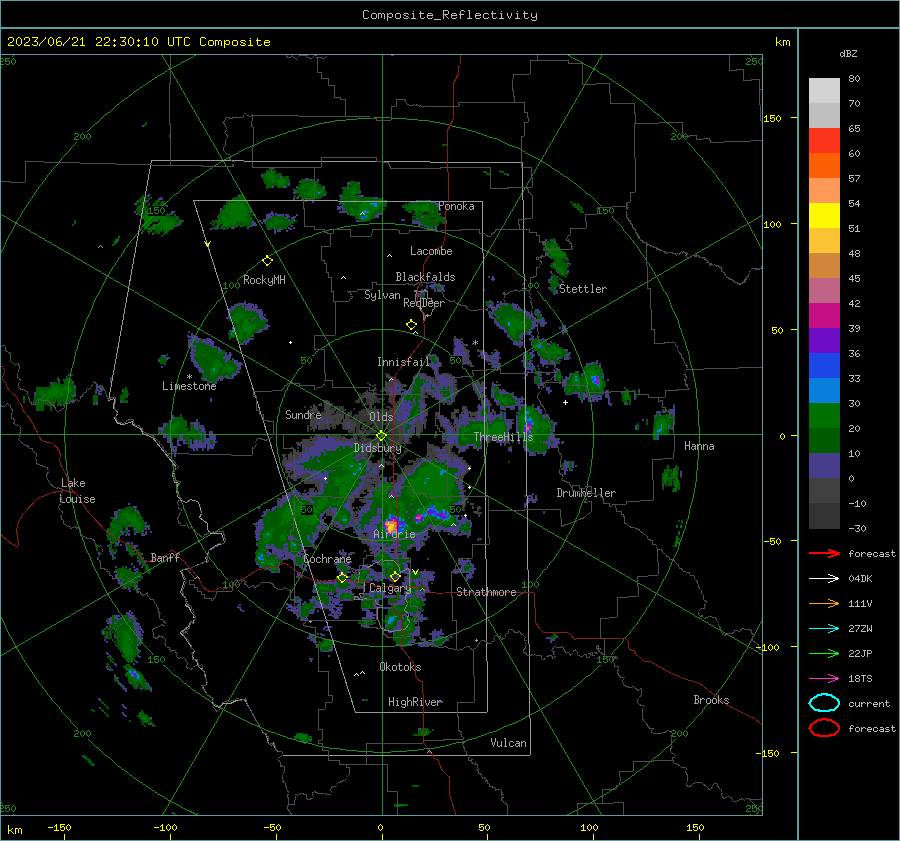This screenshot has width=900, height=841.
Task: Click the Drumheller city label
Action: [586, 493]
